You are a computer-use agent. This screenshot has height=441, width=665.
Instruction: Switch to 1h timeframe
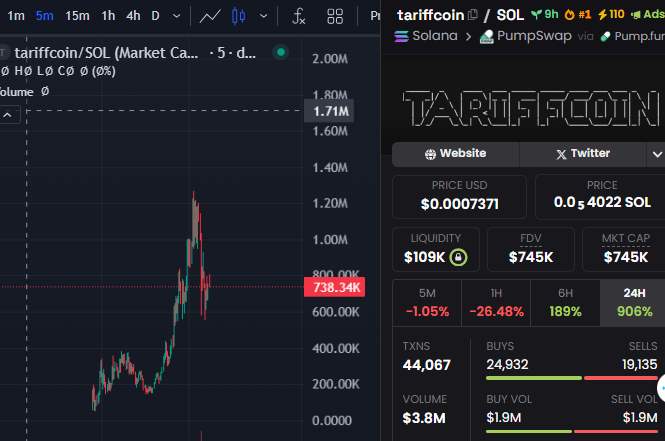(108, 16)
